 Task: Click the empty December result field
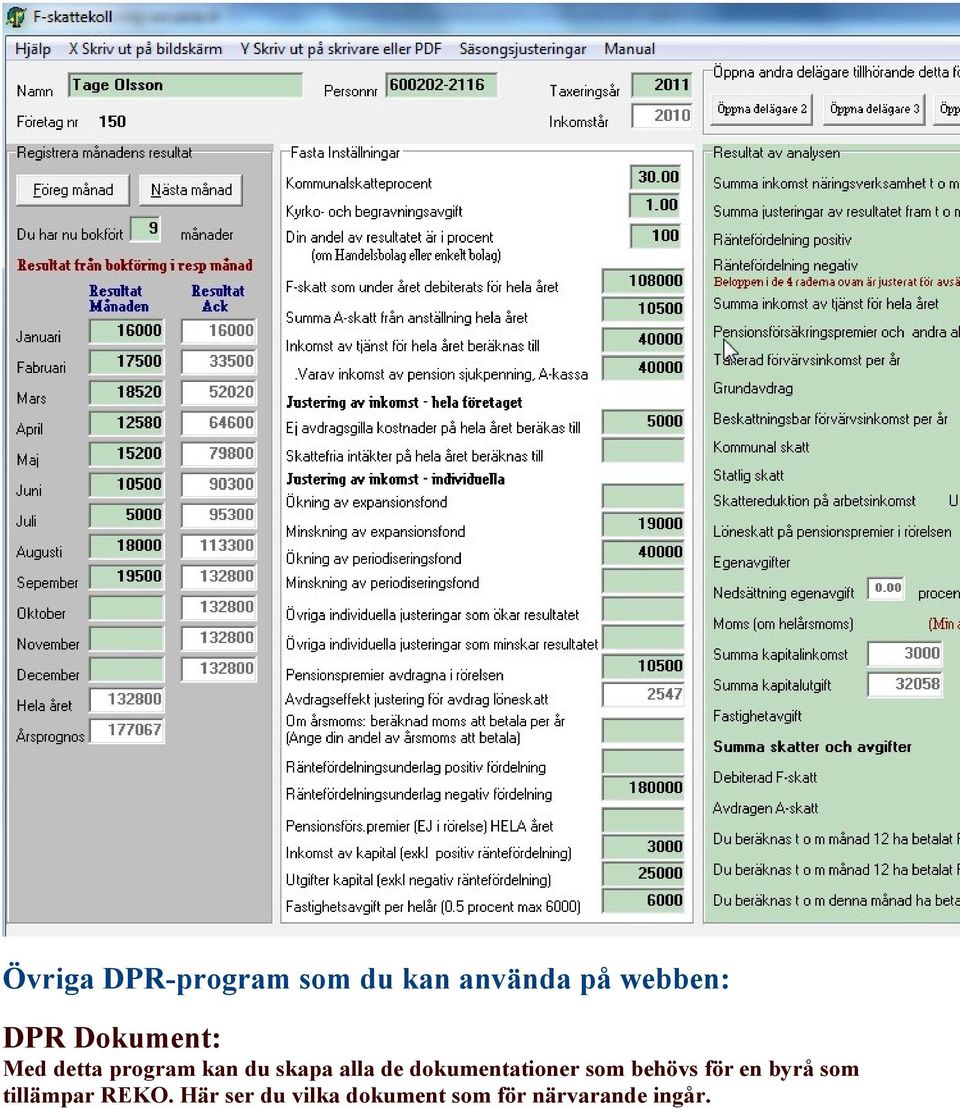coord(127,669)
